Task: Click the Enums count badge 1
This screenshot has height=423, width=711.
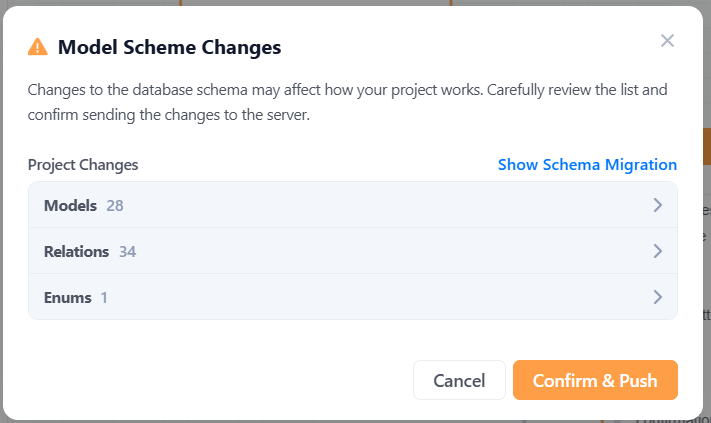Action: (x=104, y=298)
